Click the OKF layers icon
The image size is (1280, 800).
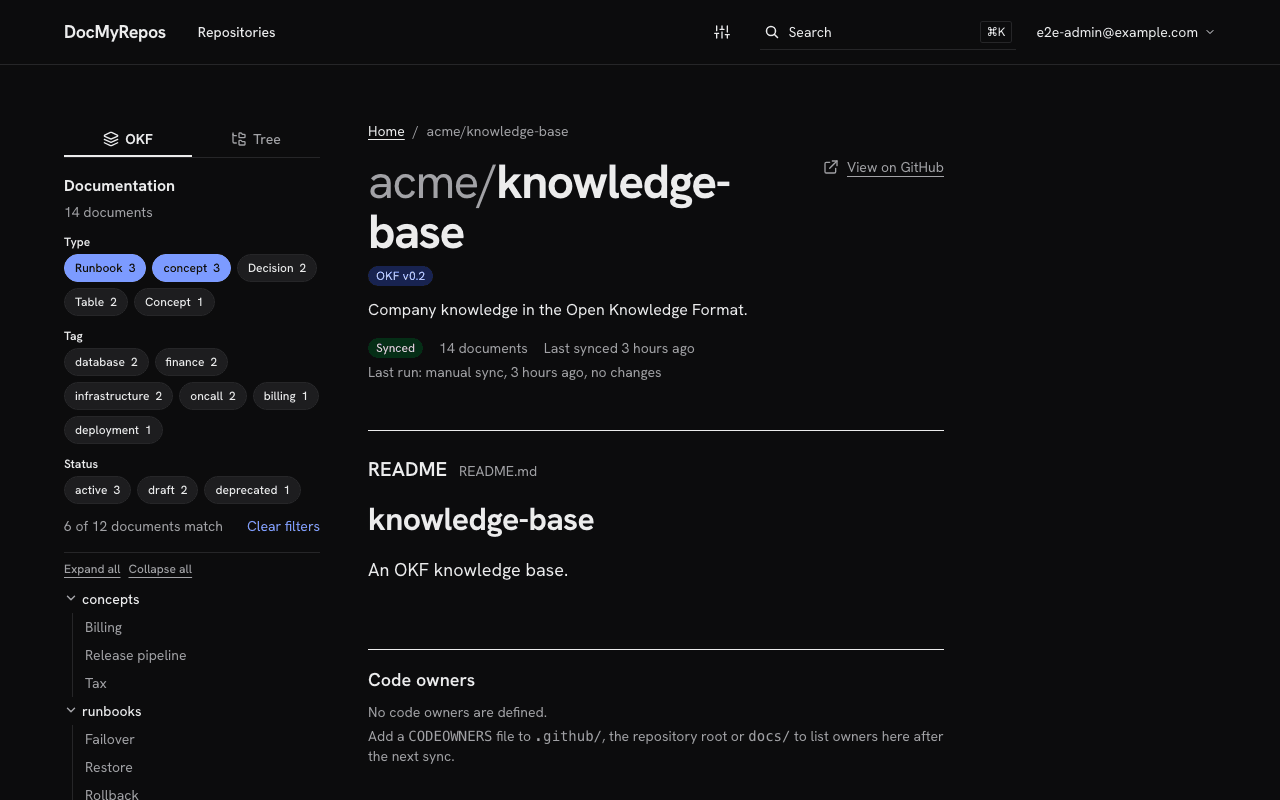tap(111, 139)
